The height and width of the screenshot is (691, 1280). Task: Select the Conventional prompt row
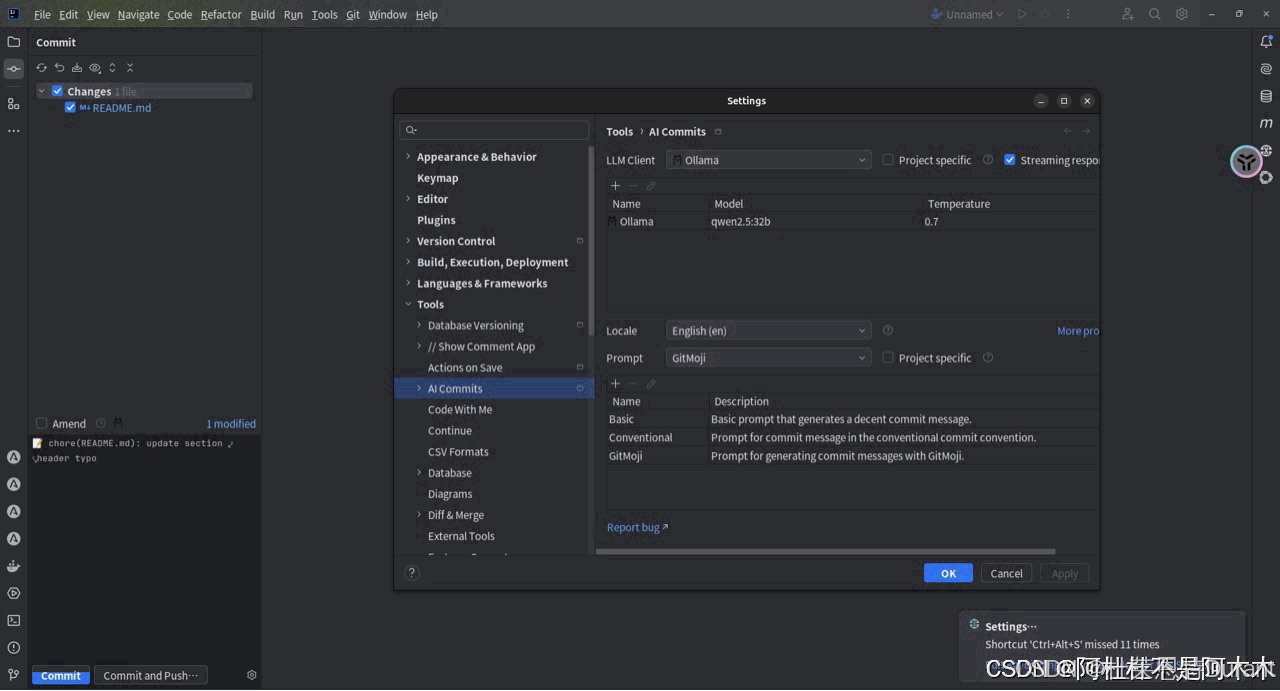click(852, 438)
